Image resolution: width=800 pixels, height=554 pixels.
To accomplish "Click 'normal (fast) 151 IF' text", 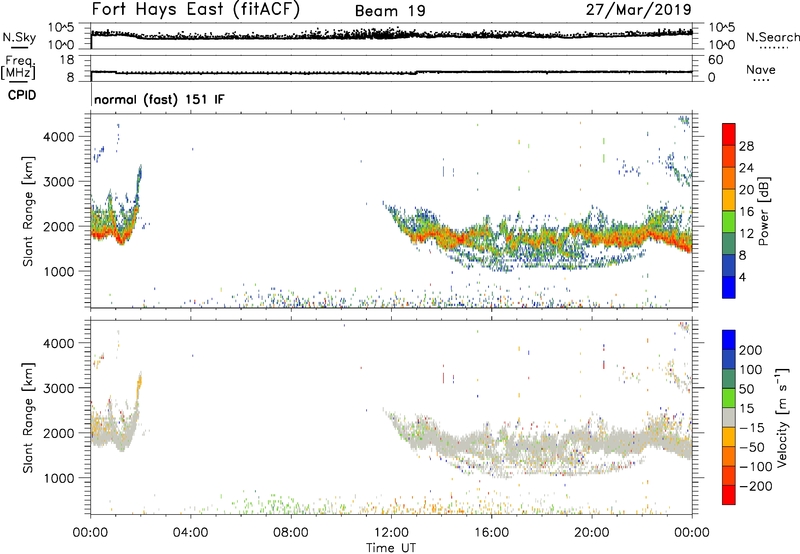I will [x=159, y=99].
